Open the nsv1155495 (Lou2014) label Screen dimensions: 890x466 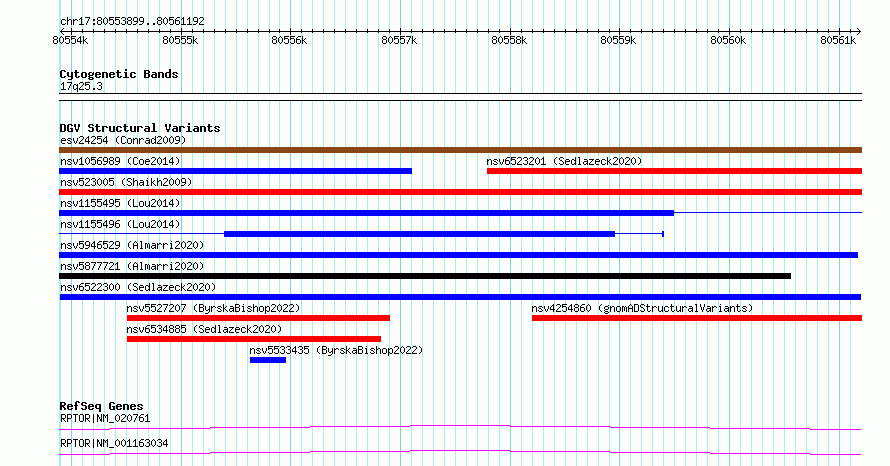(120, 203)
